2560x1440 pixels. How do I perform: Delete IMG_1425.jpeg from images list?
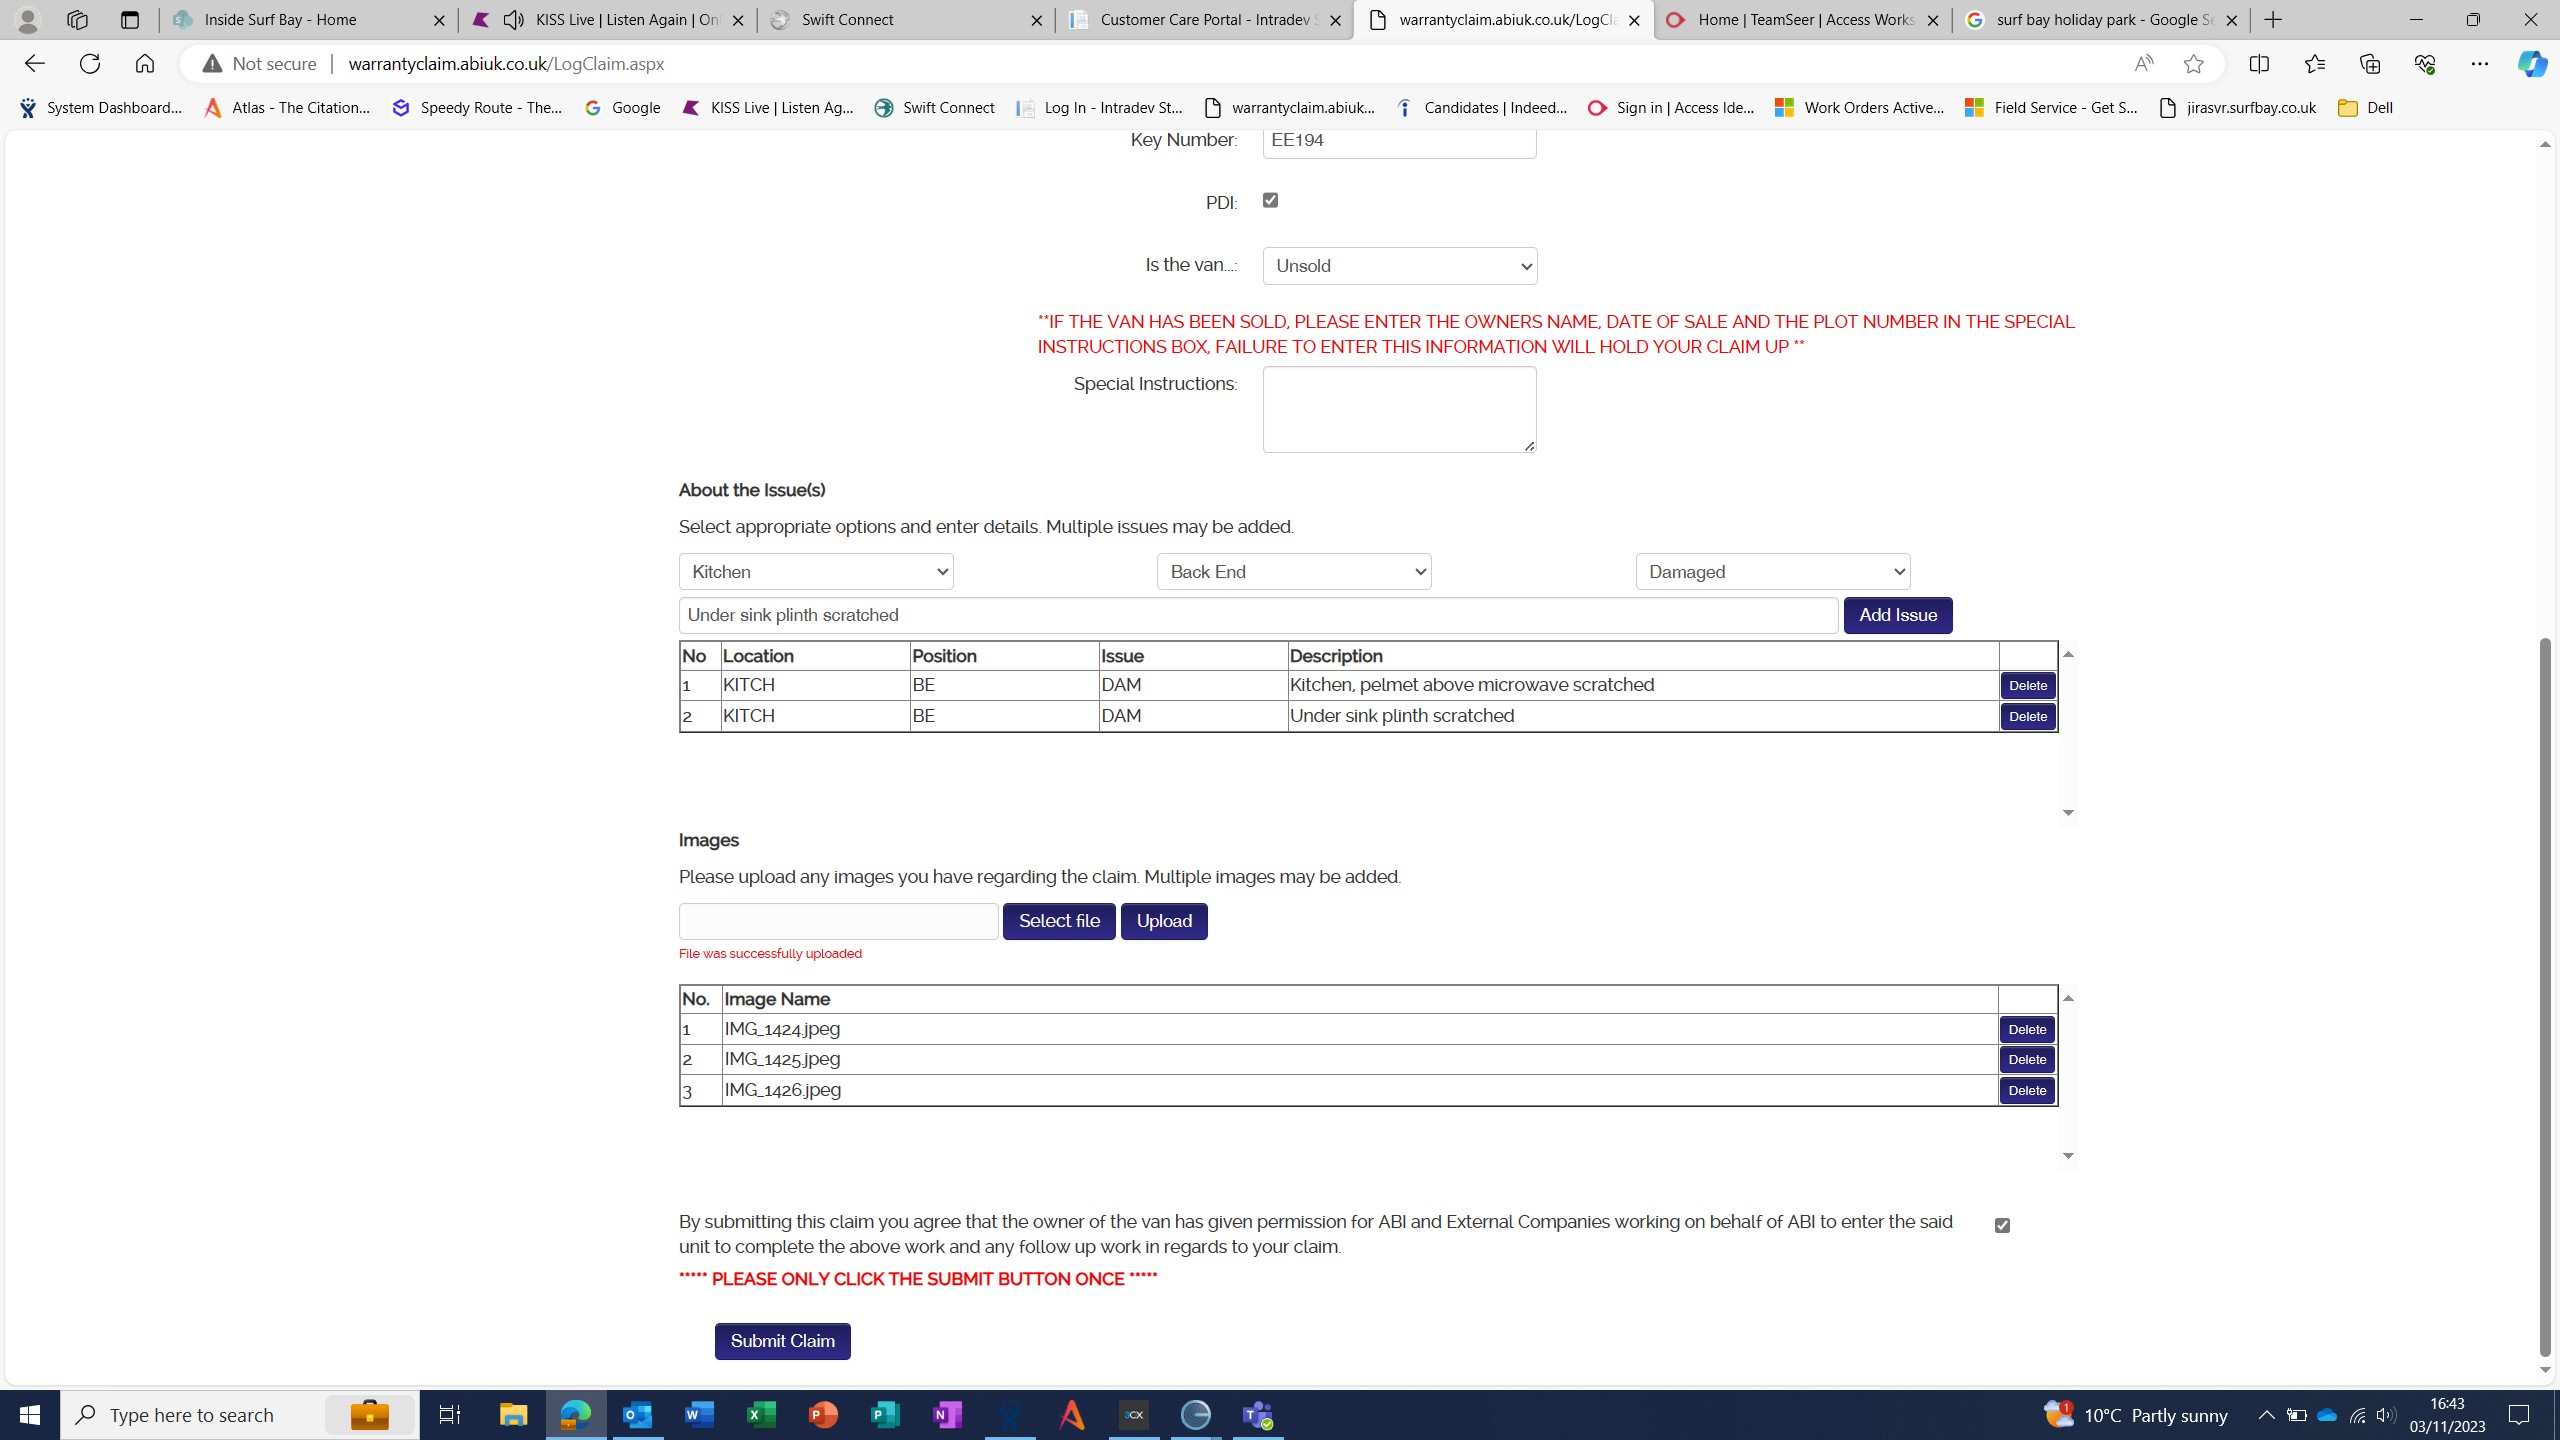coord(2027,1060)
